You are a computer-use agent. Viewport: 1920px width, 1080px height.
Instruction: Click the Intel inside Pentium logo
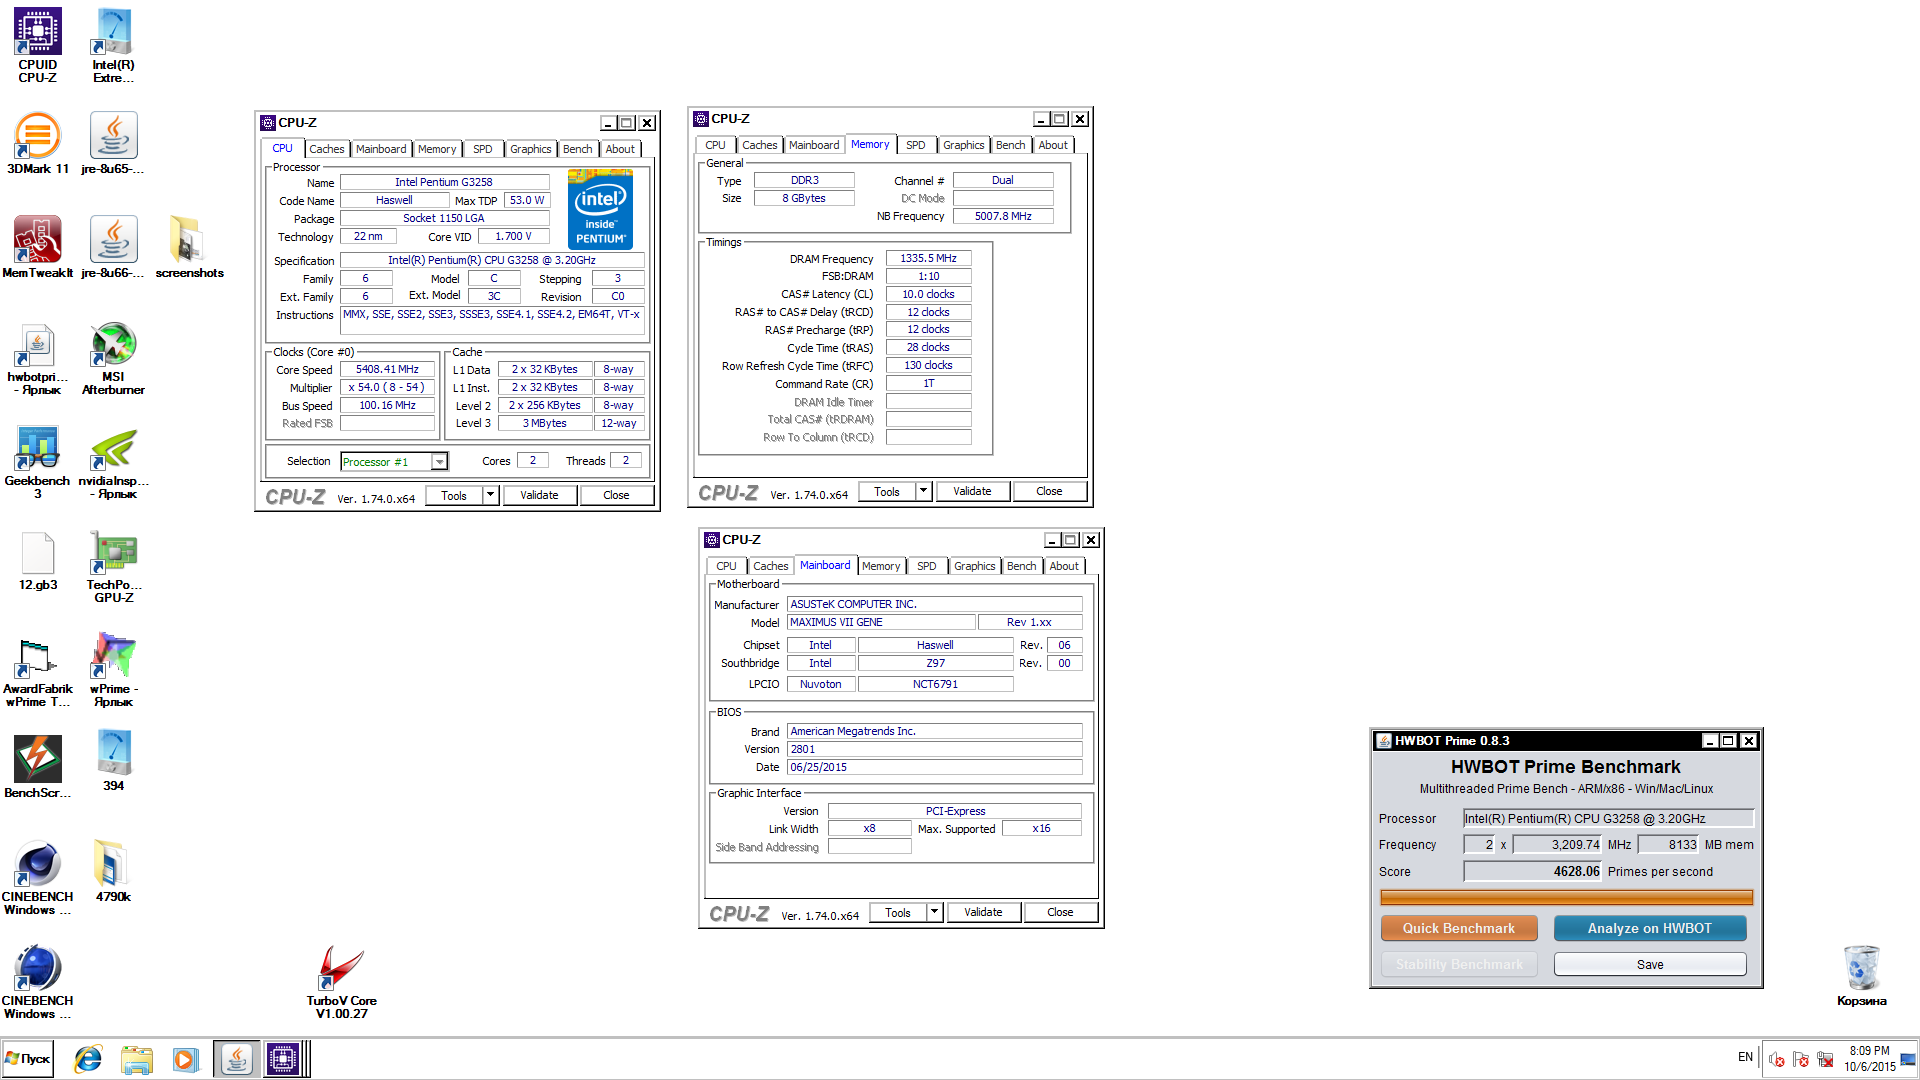pos(601,209)
